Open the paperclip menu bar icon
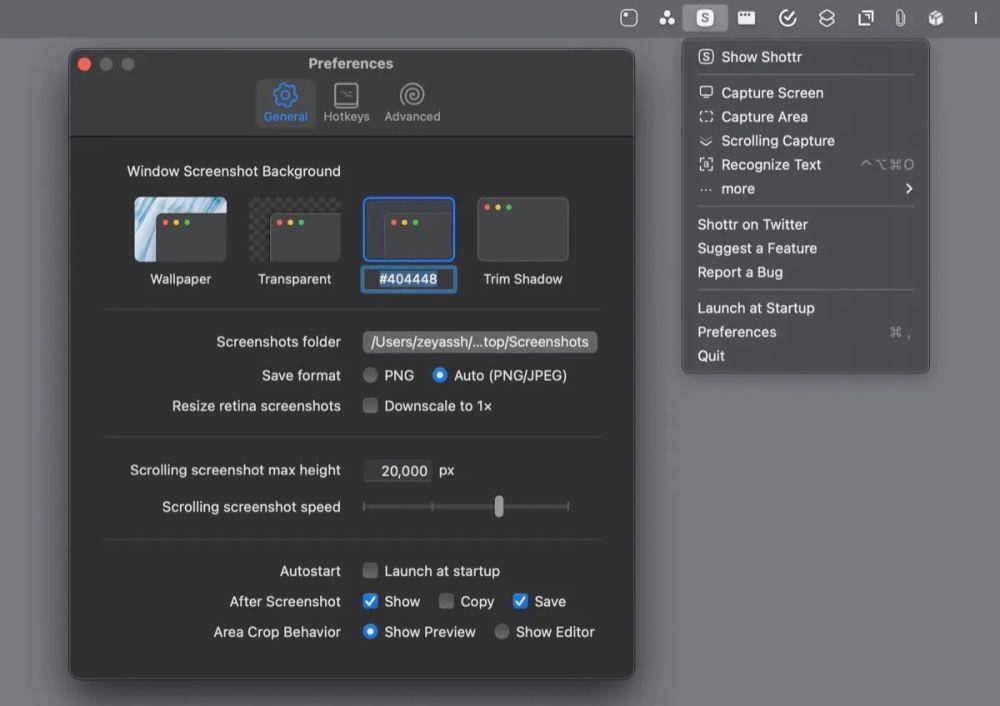Screen dimensions: 1000x706 click(900, 18)
